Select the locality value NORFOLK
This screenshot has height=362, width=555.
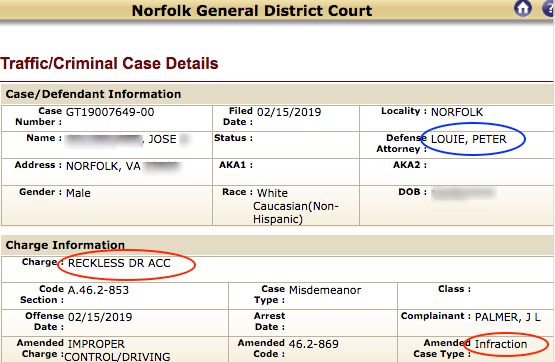457,112
